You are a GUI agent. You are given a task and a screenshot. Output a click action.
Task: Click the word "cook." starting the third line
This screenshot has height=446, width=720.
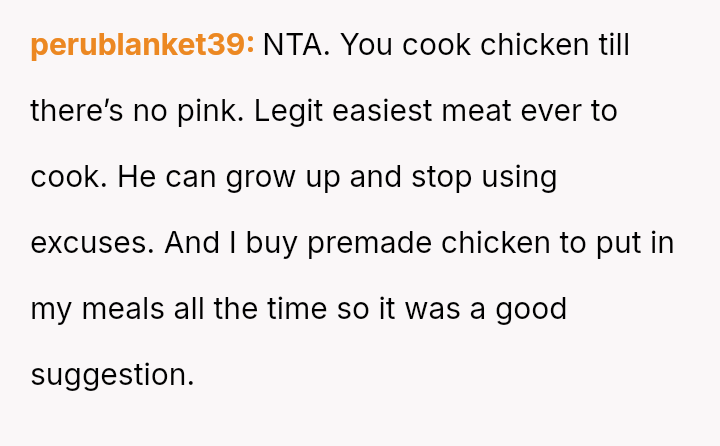[x=67, y=177]
